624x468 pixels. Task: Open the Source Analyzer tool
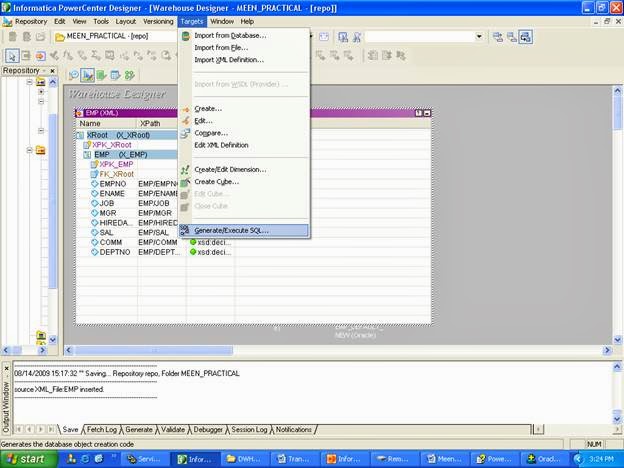[x=74, y=75]
